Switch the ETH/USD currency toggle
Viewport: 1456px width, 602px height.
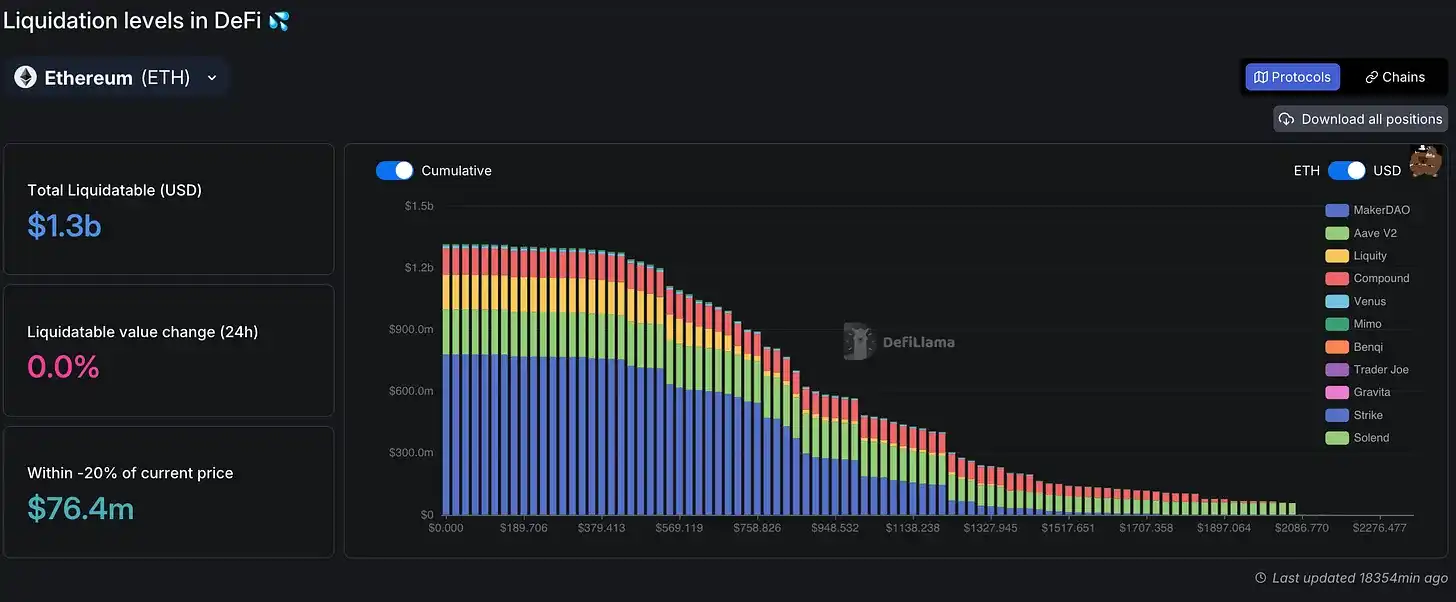pyautogui.click(x=1346, y=171)
